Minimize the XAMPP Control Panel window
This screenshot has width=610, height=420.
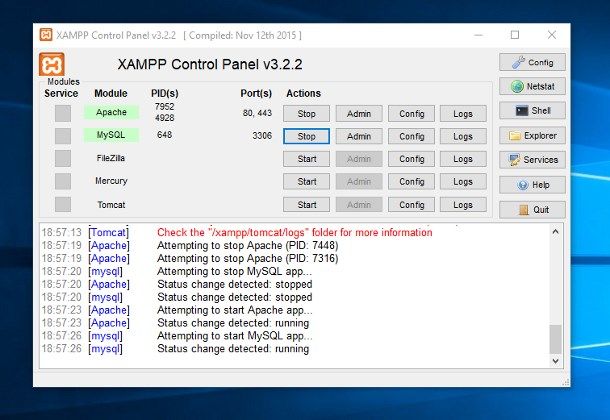(479, 35)
